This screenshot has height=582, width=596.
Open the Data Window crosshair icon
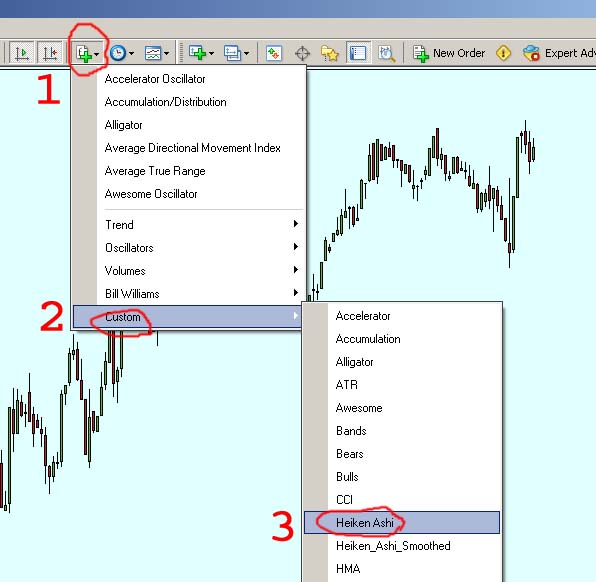[x=302, y=53]
